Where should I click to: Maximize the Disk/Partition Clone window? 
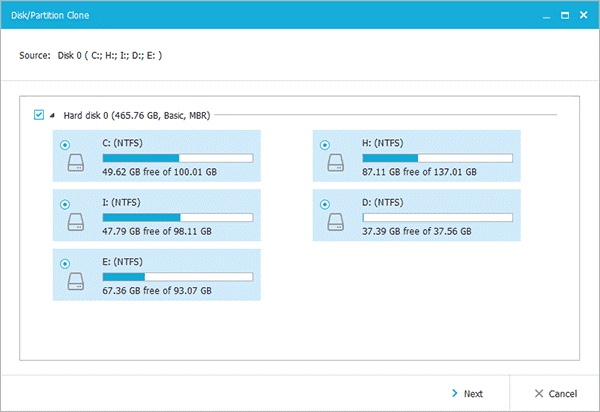pos(563,16)
